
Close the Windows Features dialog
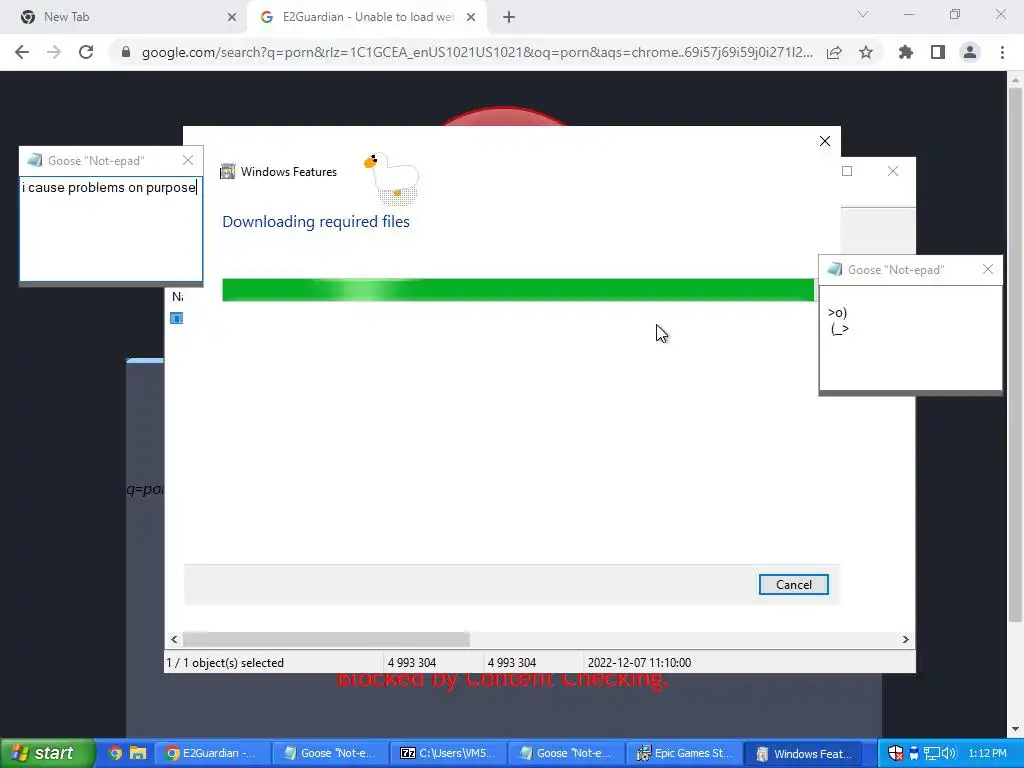pos(825,141)
